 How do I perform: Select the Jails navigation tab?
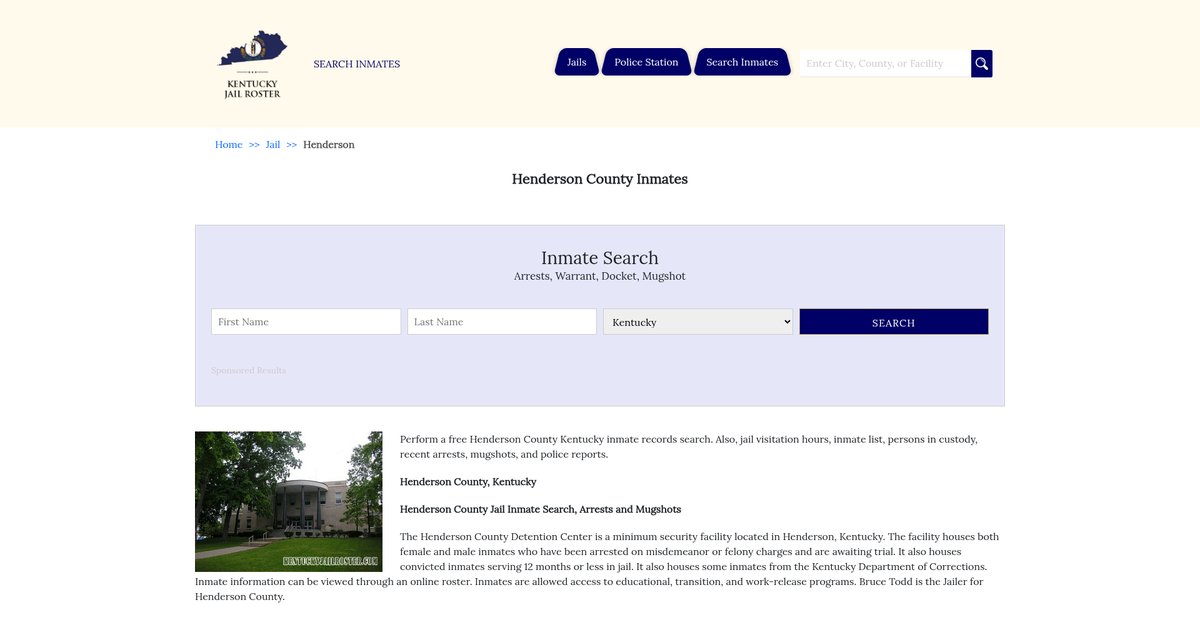click(x=577, y=62)
